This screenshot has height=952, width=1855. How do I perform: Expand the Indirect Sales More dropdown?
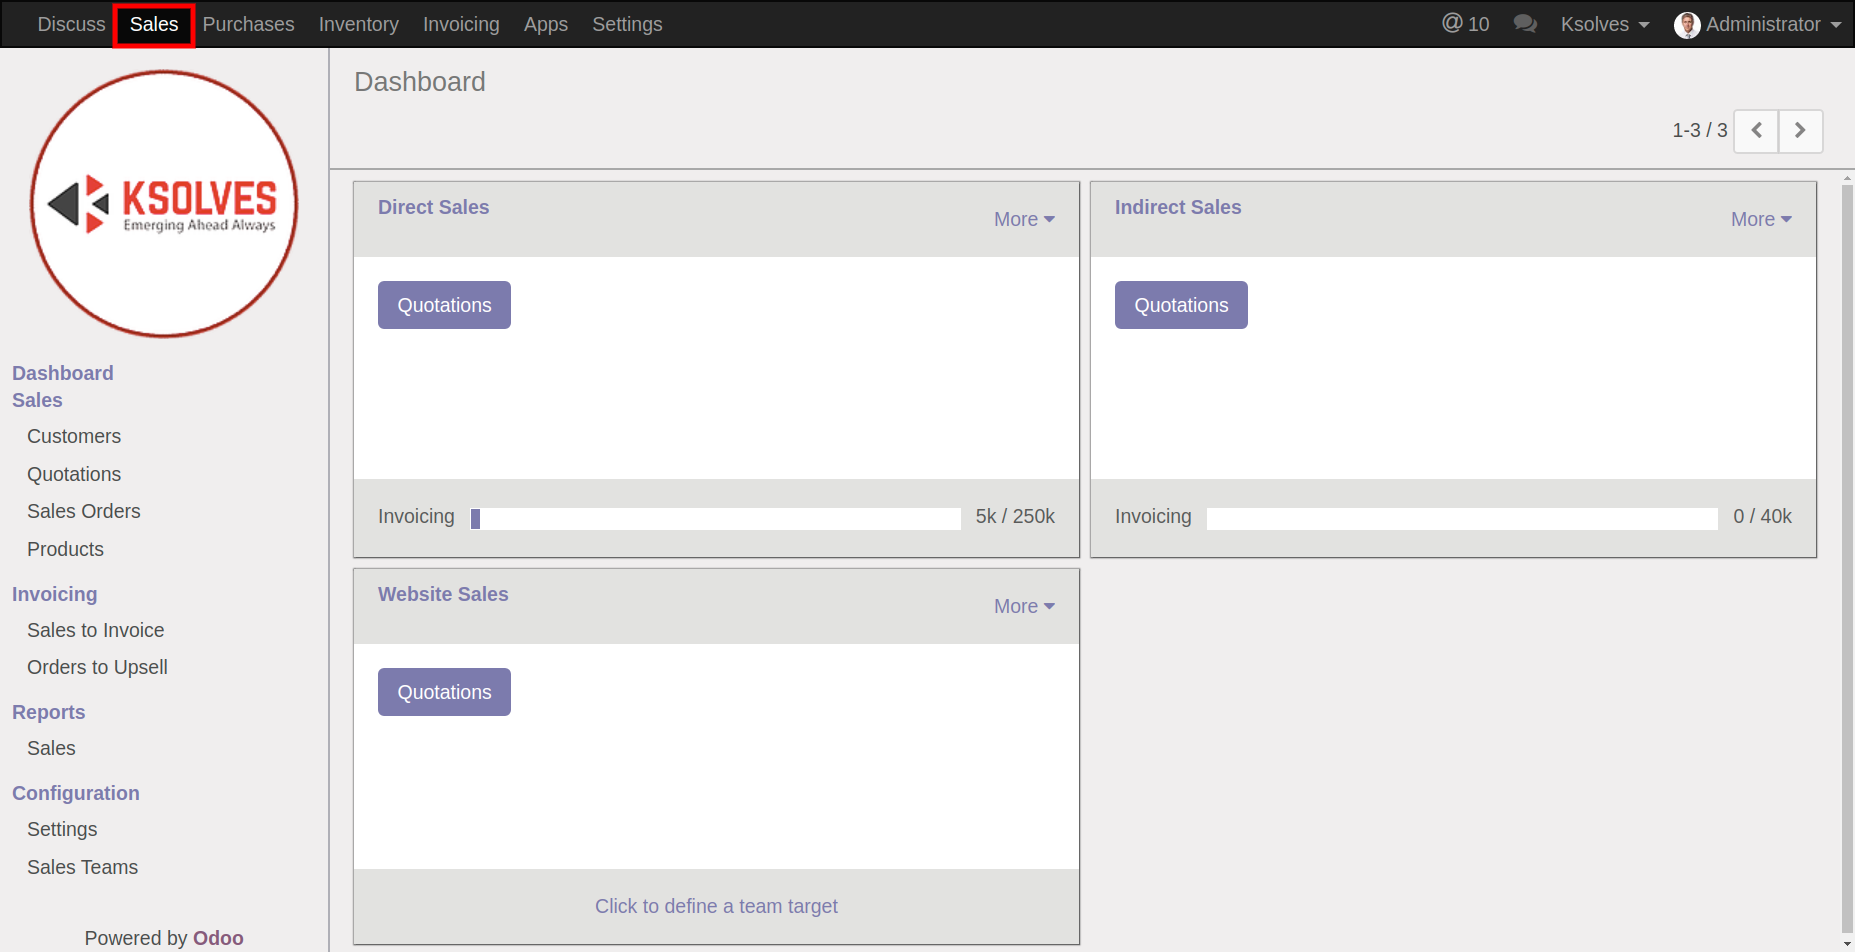[x=1760, y=219]
